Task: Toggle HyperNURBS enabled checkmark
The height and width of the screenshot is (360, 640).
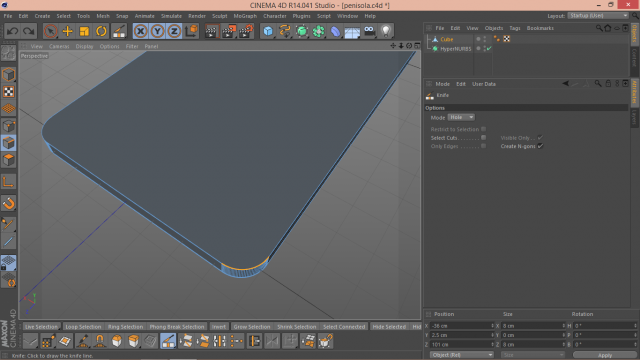Action: click(489, 49)
